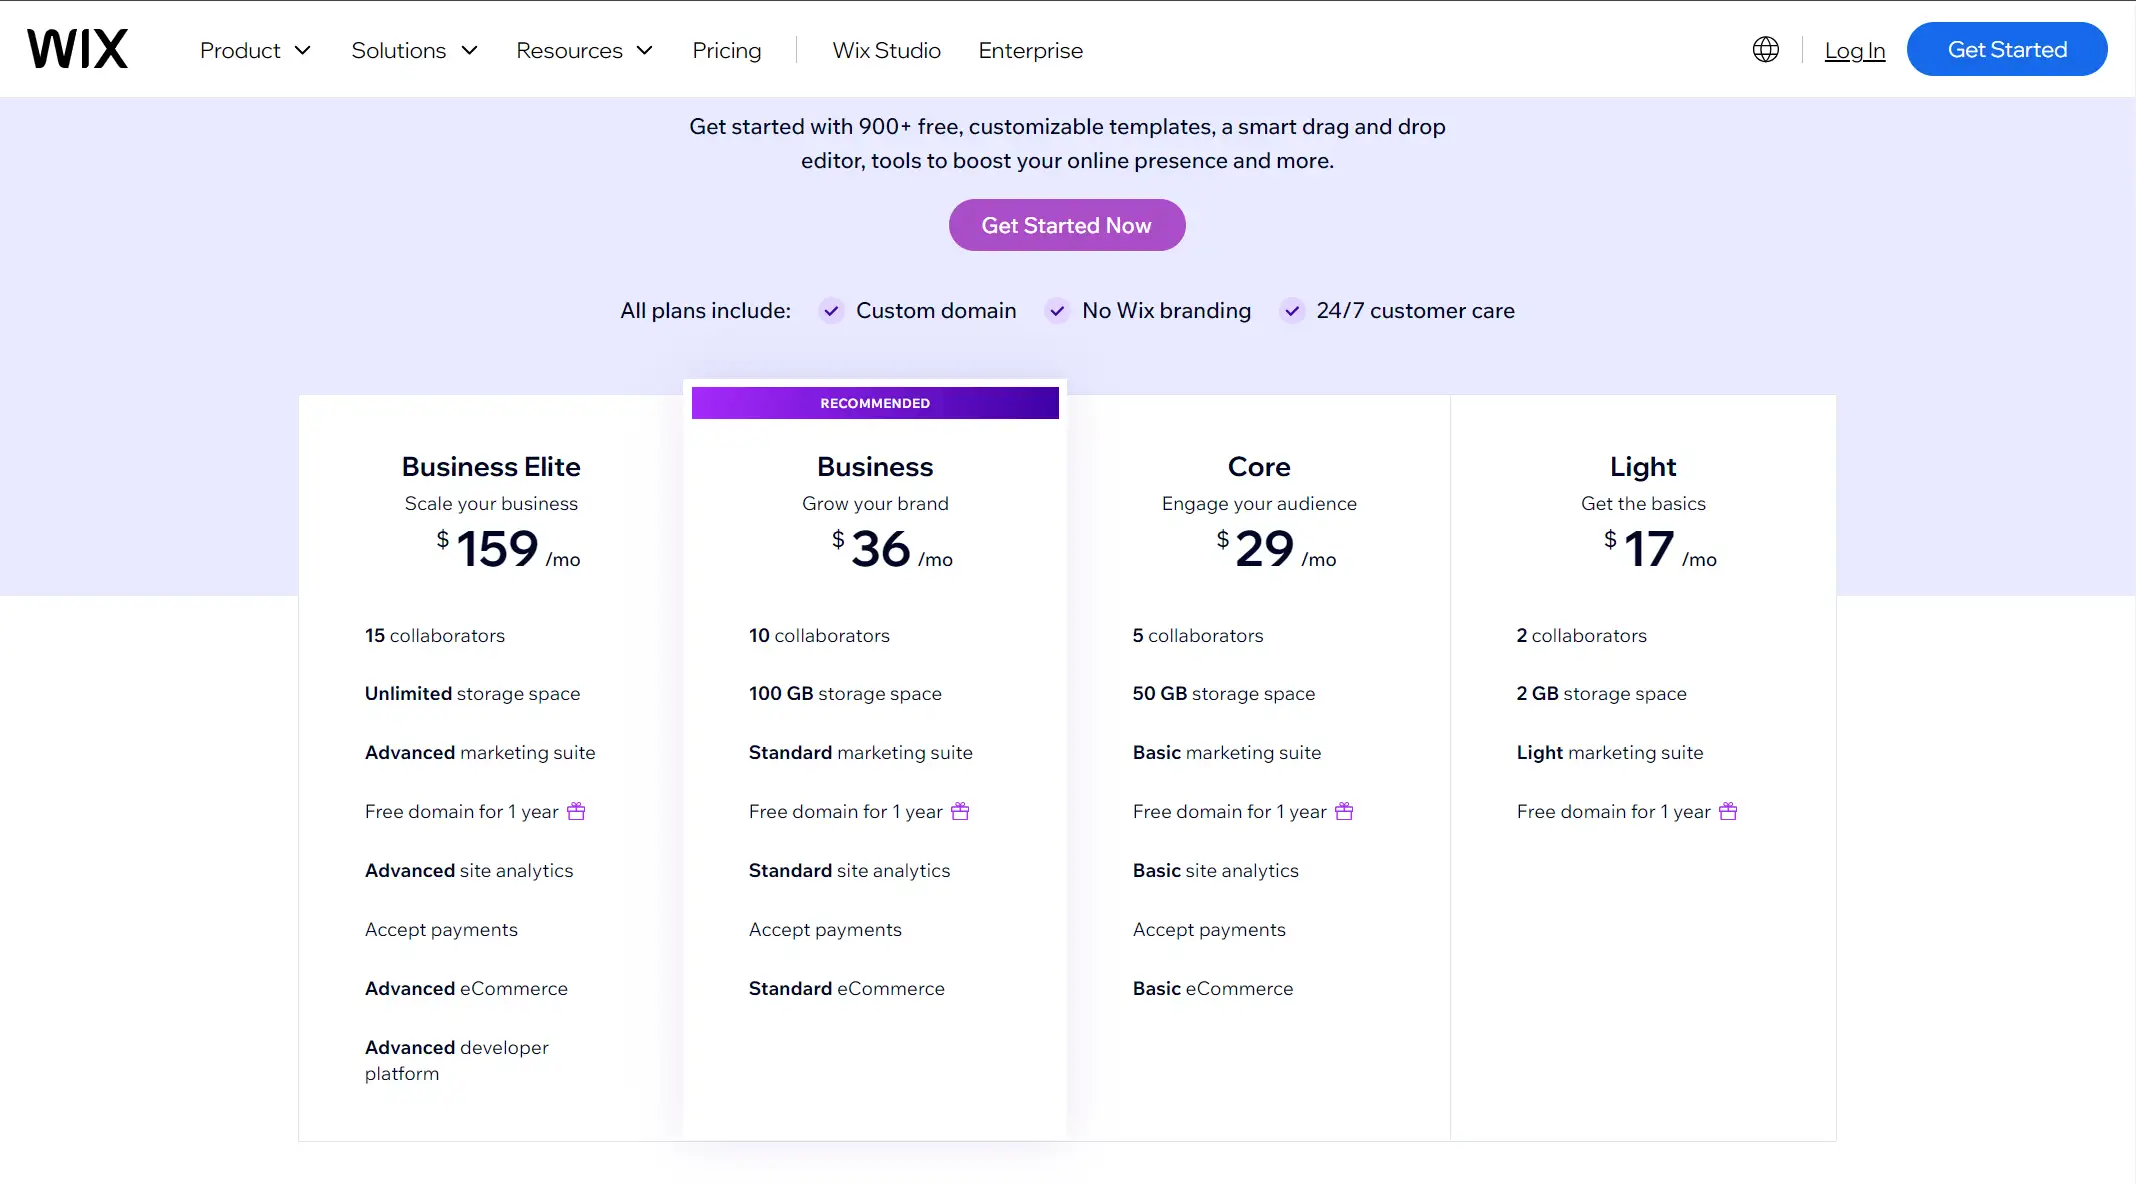Expand the Solutions dropdown menu
Viewport: 2136px width, 1184px height.
pos(414,50)
